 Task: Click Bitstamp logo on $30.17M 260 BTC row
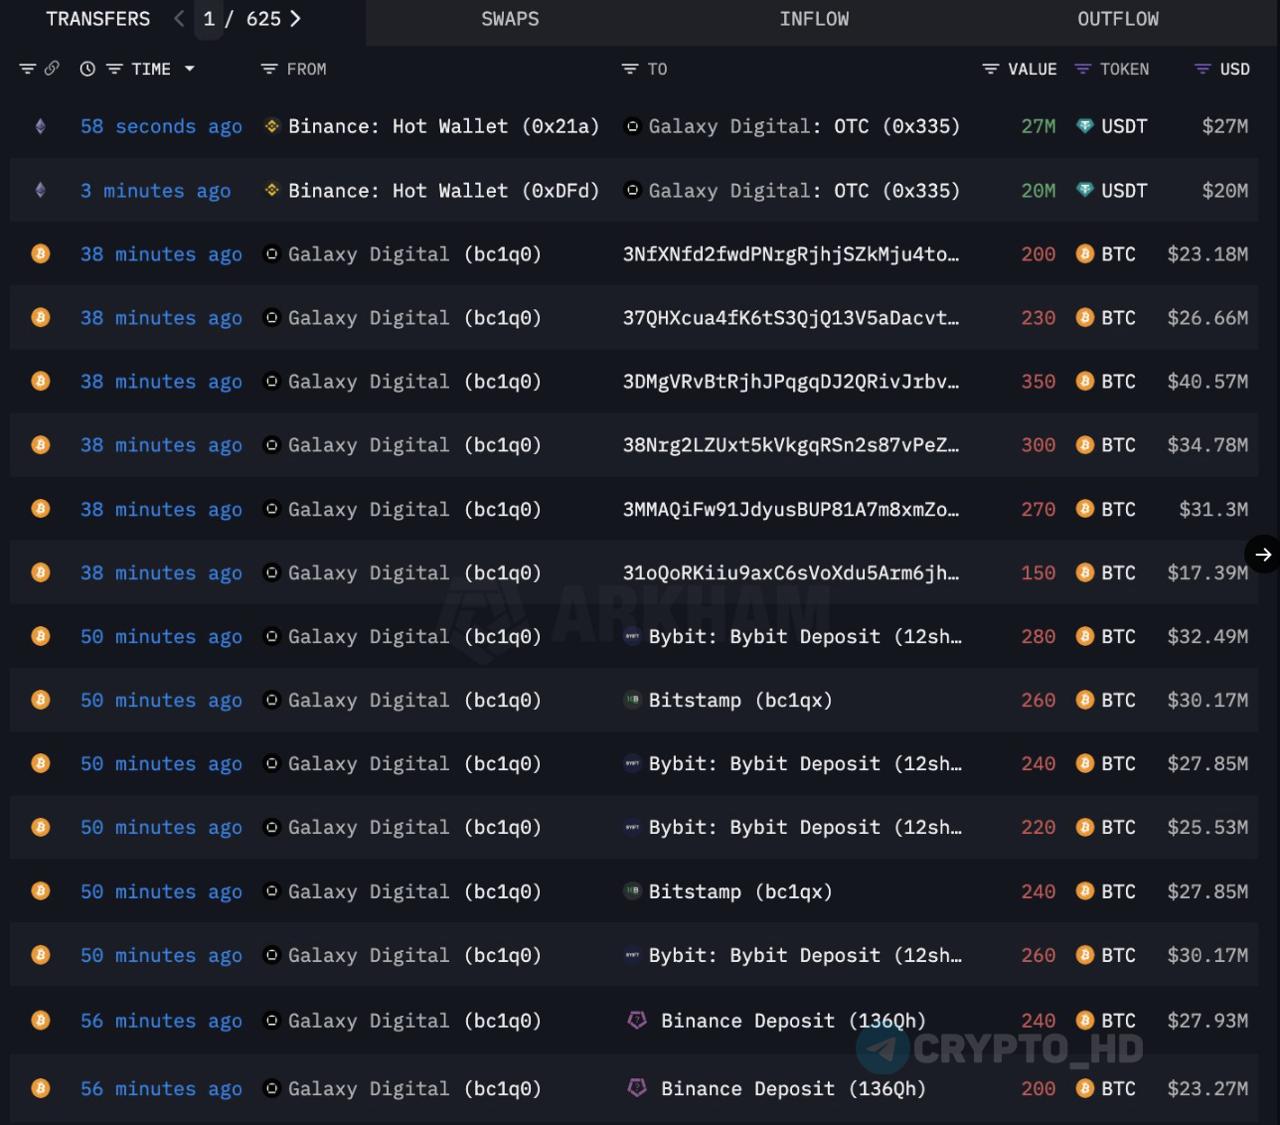(632, 700)
